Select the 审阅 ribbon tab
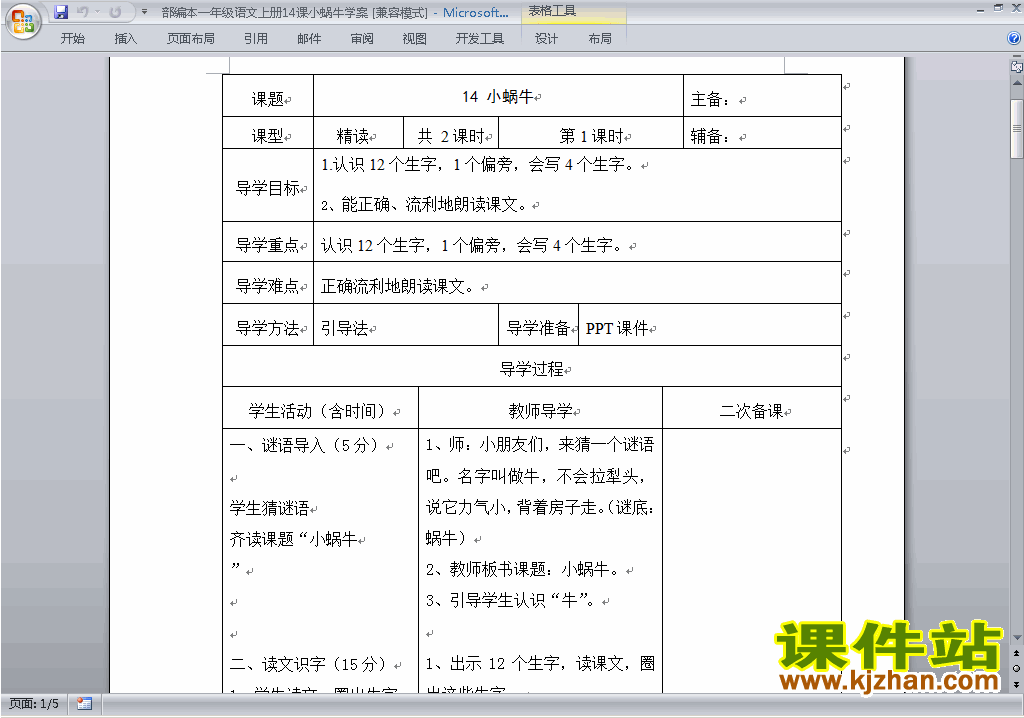This screenshot has width=1024, height=718. [362, 39]
